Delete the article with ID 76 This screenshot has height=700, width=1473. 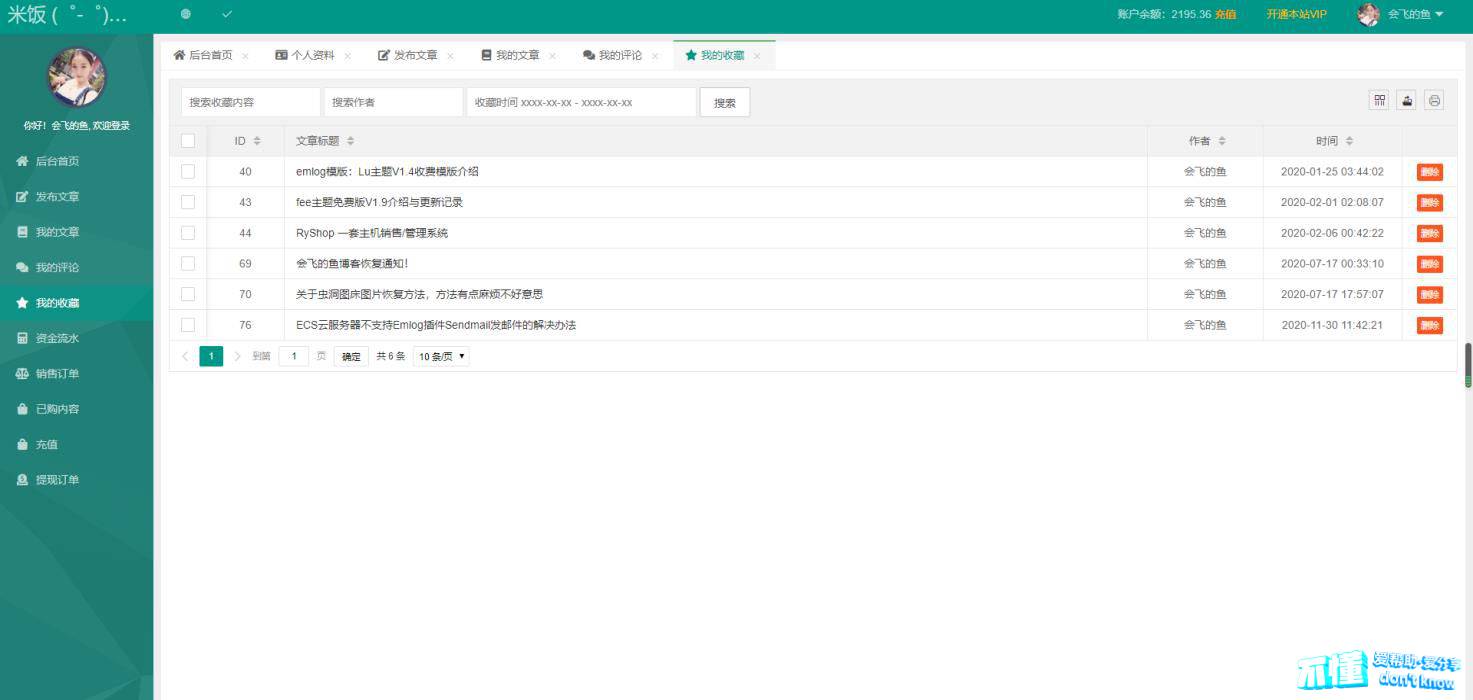pyautogui.click(x=1429, y=325)
